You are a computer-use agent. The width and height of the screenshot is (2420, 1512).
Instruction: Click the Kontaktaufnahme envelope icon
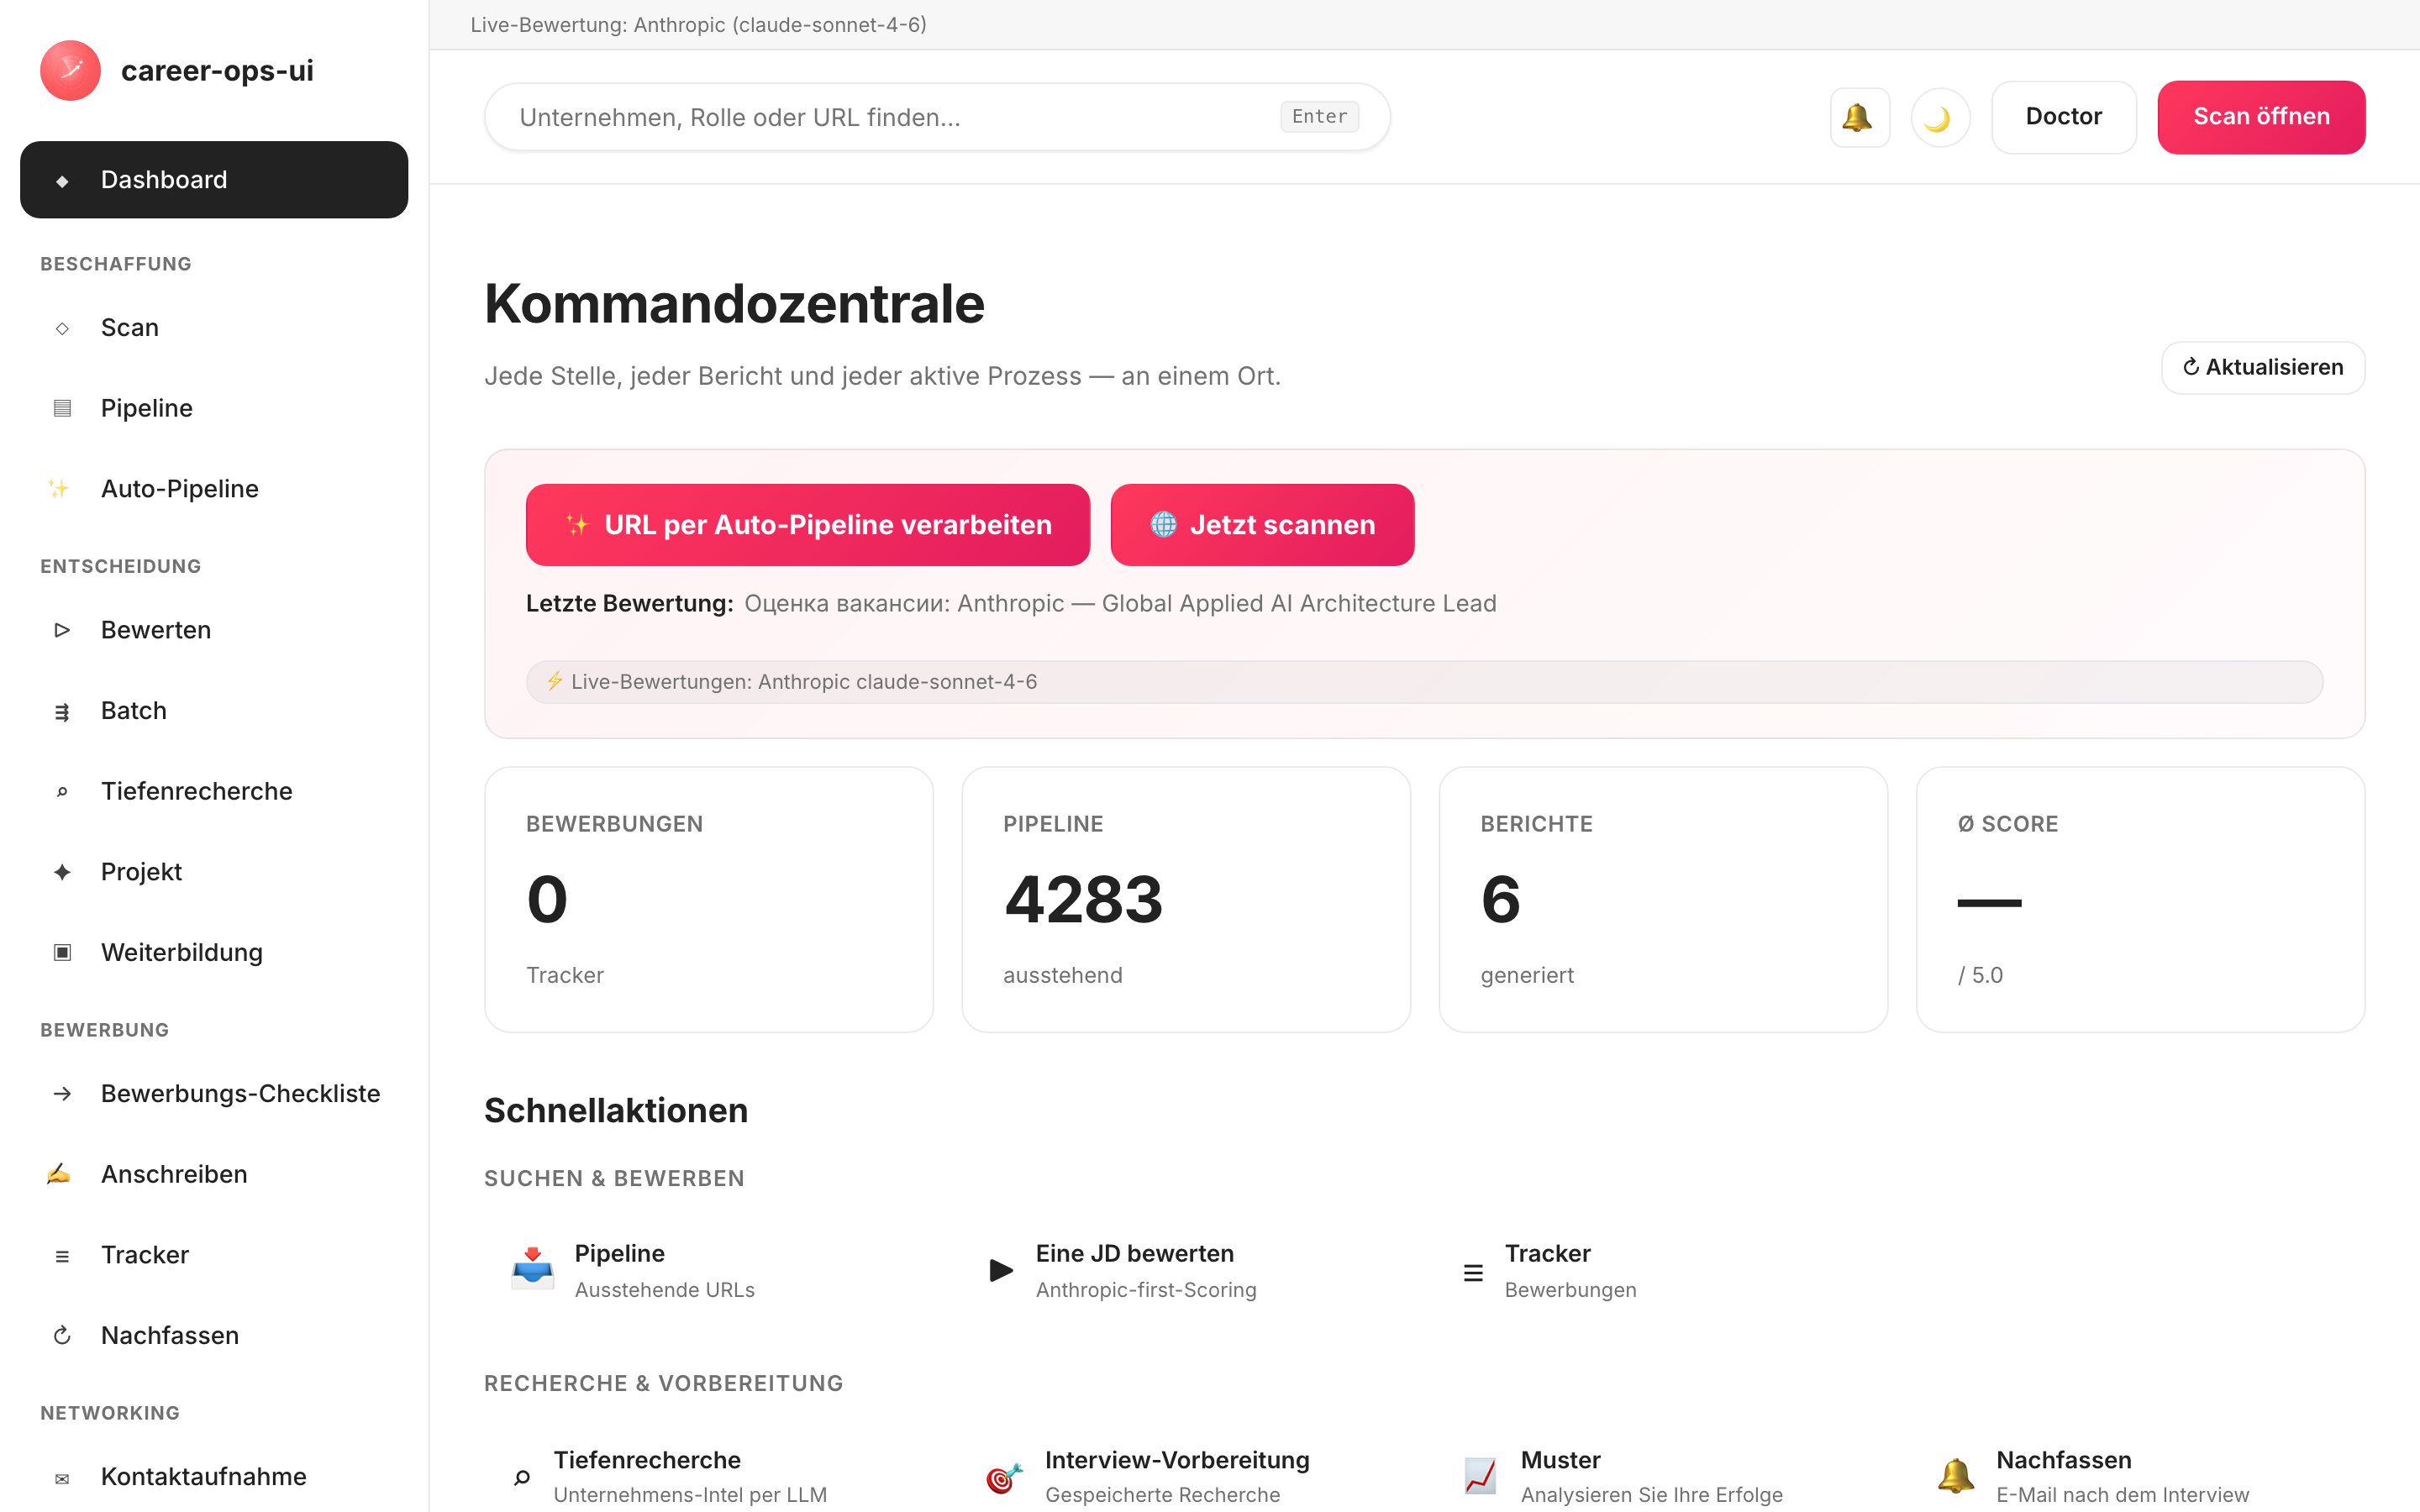[62, 1478]
